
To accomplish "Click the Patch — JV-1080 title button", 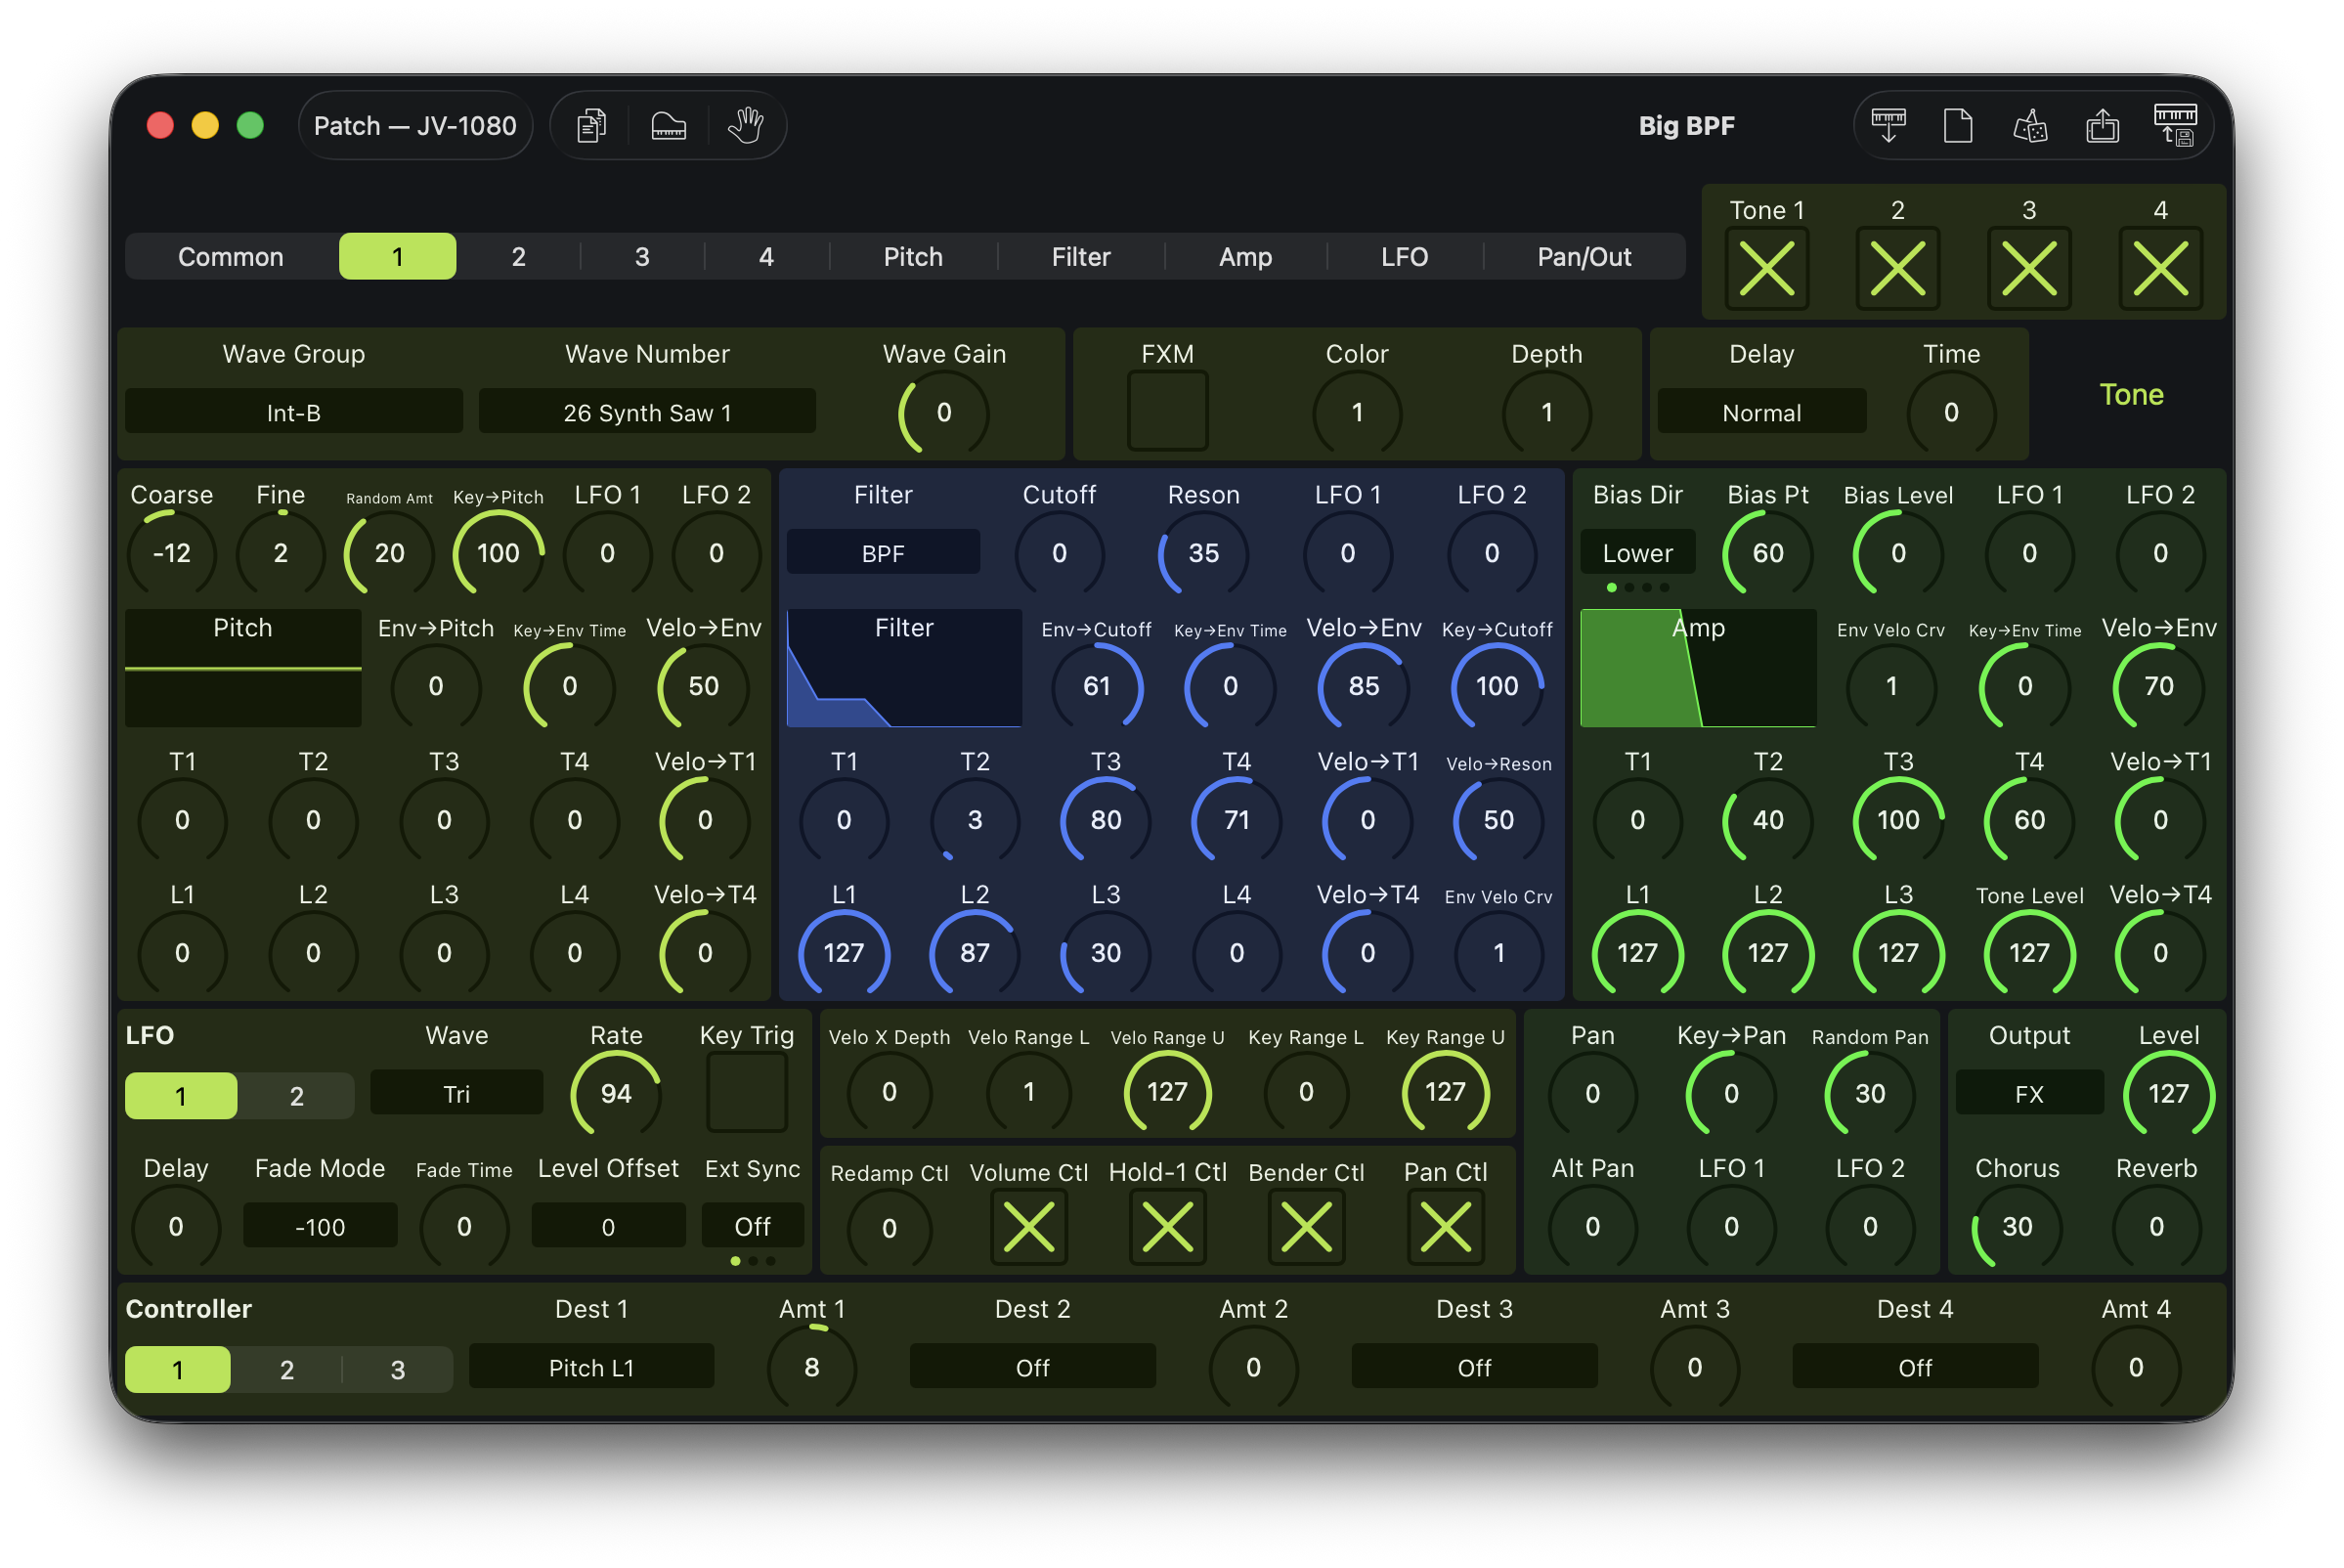I will click(x=415, y=126).
